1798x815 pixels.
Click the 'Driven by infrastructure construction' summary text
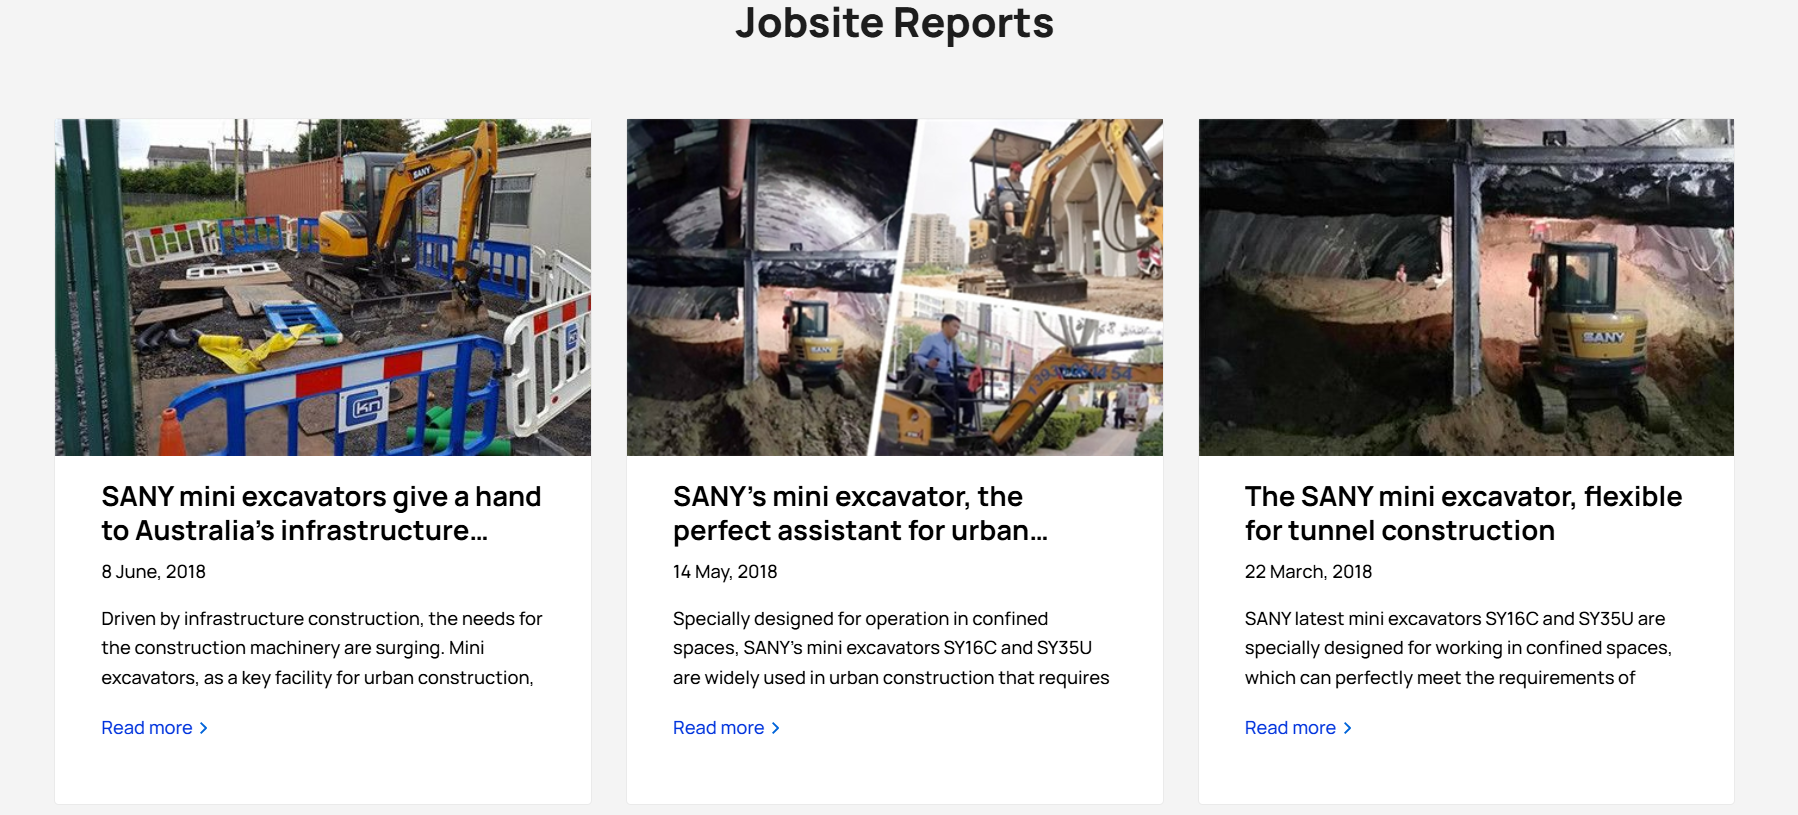click(321, 648)
